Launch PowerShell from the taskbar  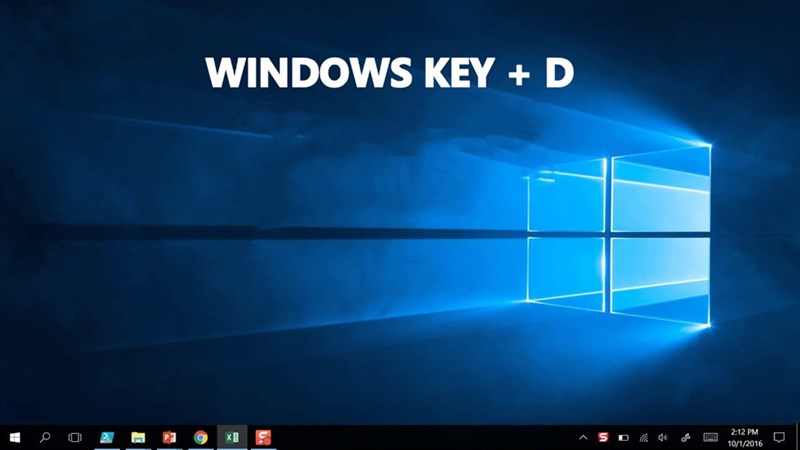[x=107, y=437]
